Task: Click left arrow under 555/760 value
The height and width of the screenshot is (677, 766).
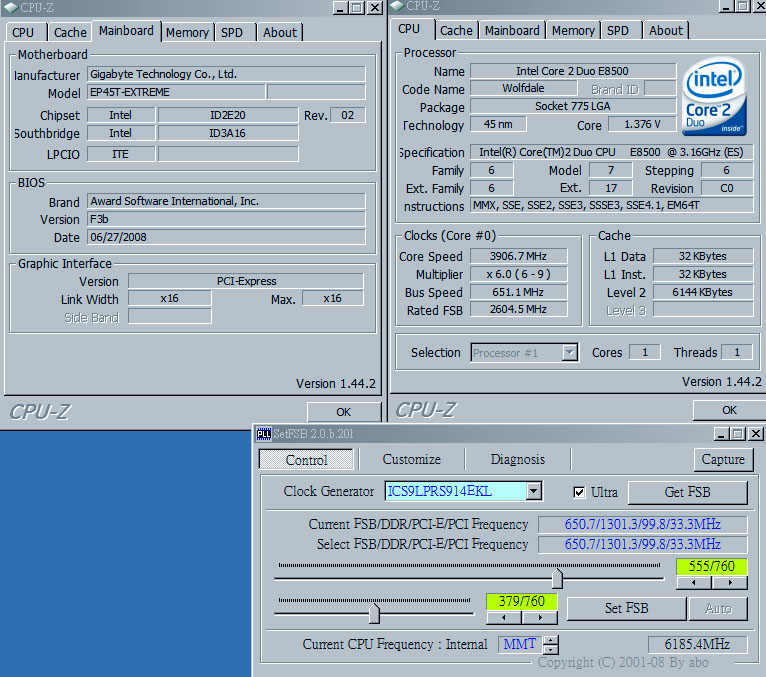Action: tap(694, 582)
